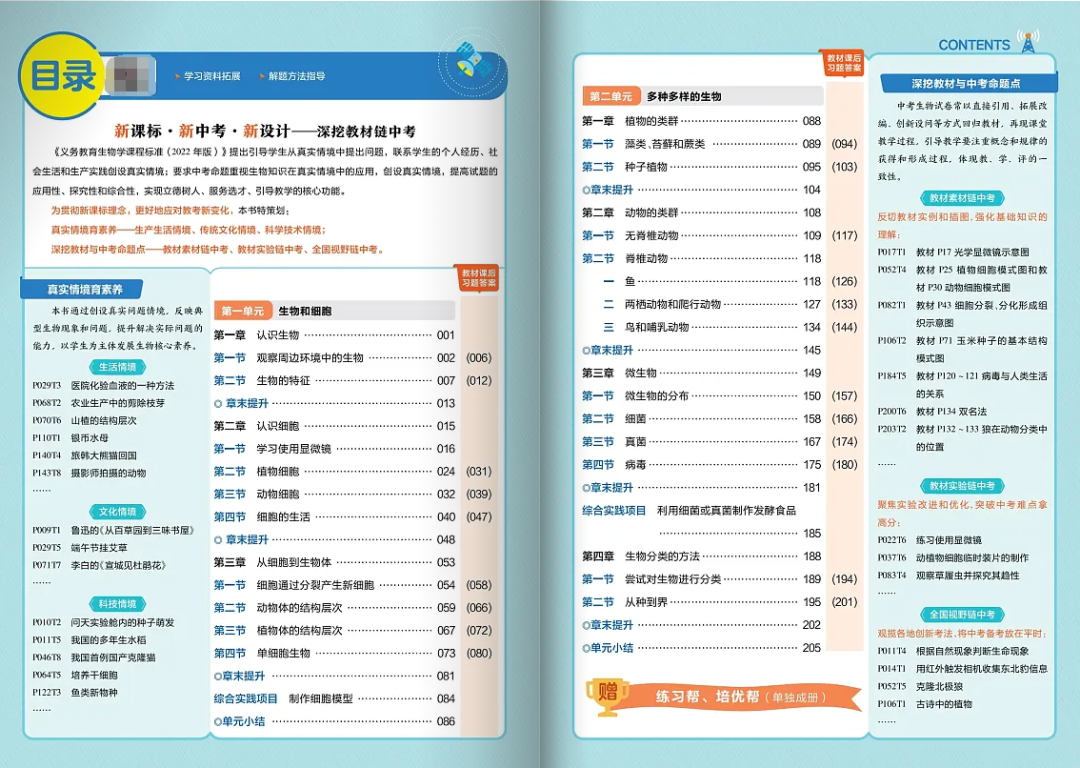Select the 科技情境 label
The height and width of the screenshot is (768, 1080).
(118, 604)
